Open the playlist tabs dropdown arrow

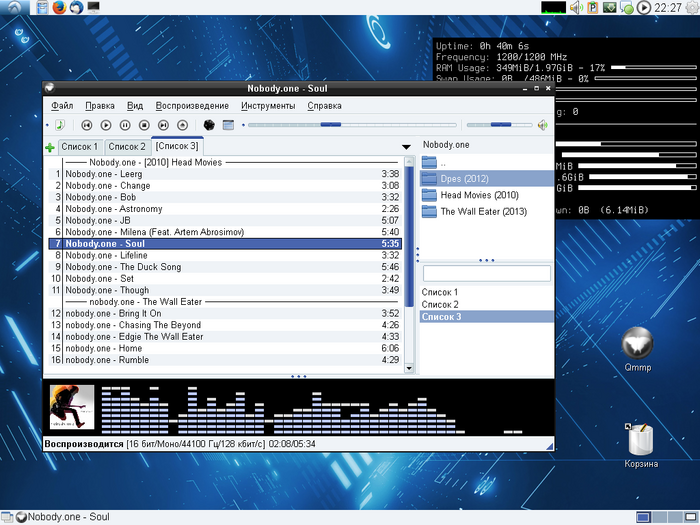[x=406, y=147]
